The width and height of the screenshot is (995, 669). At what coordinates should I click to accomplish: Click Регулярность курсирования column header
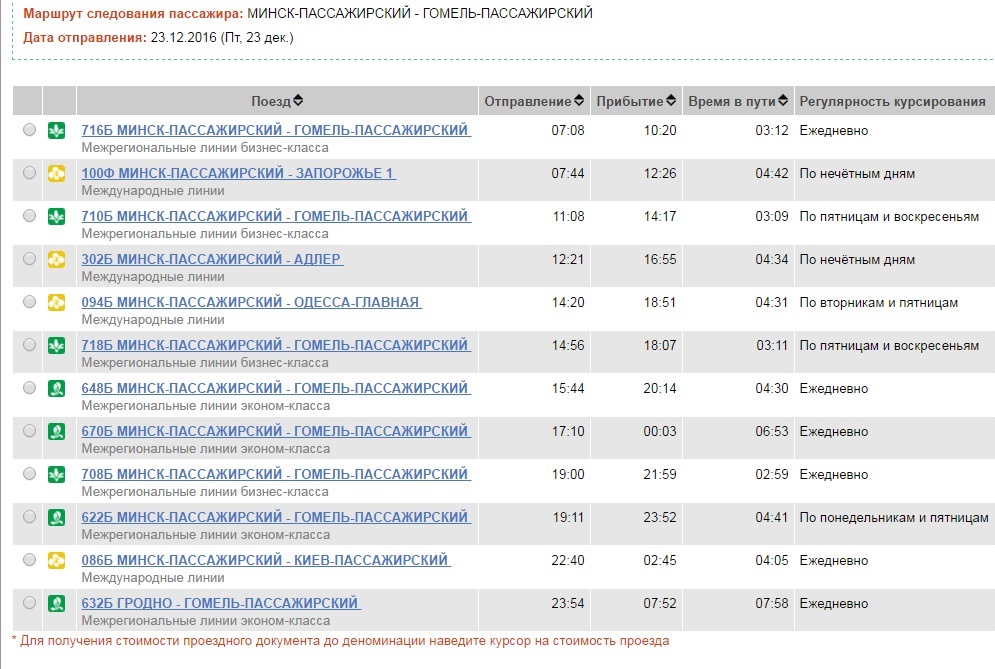[x=892, y=101]
